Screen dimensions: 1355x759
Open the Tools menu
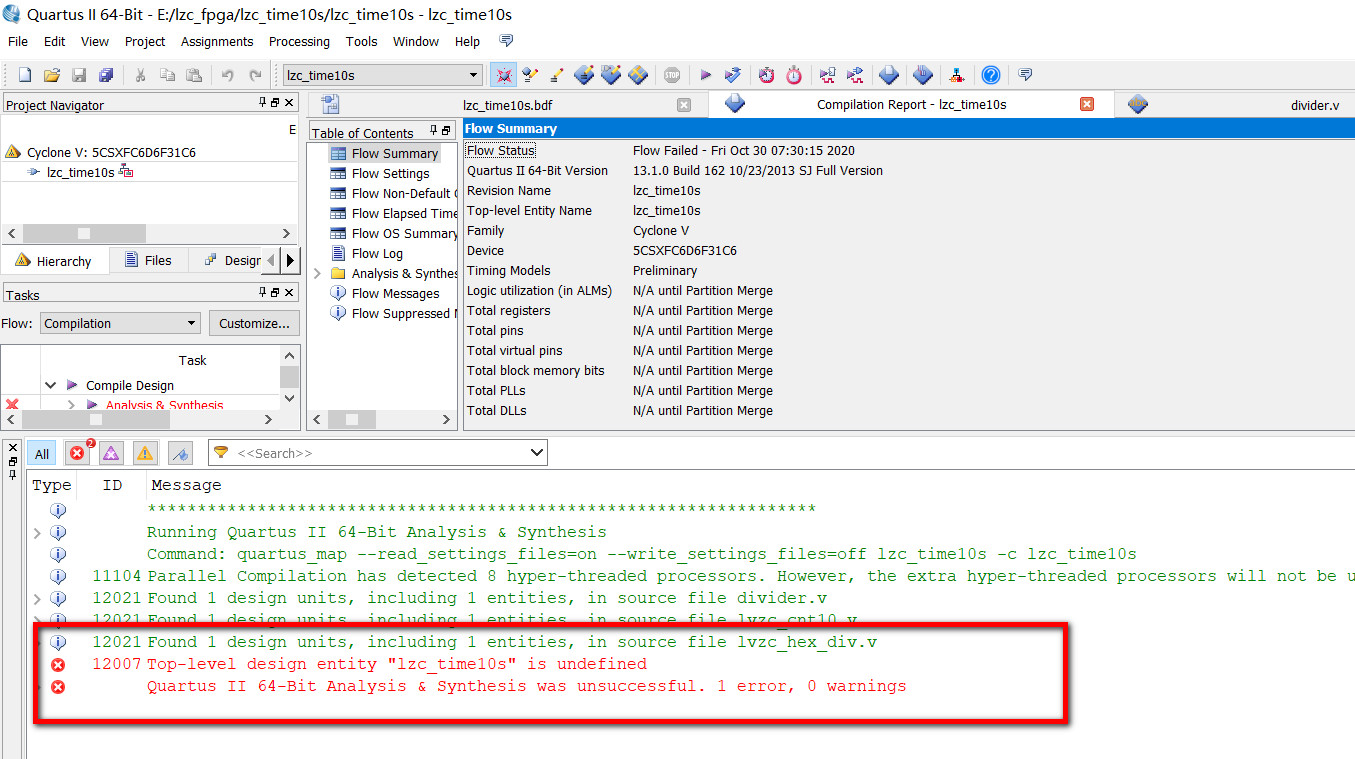click(361, 41)
